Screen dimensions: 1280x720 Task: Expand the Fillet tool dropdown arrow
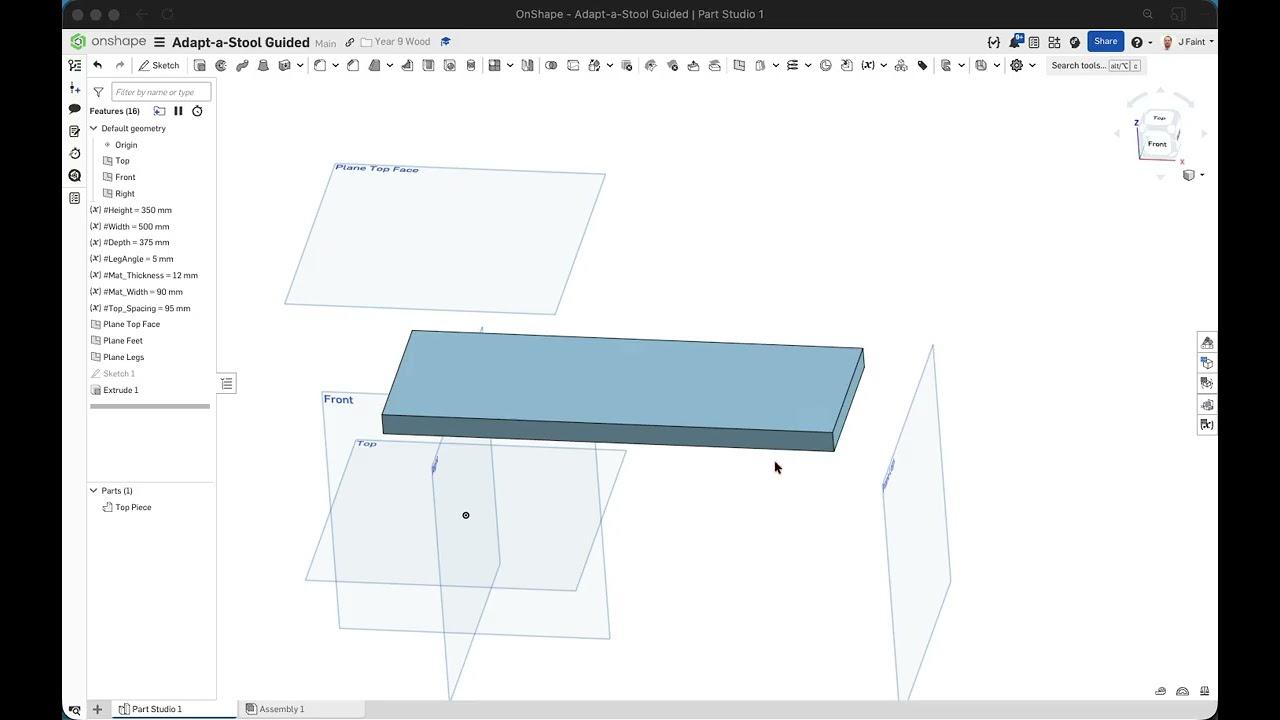[335, 65]
